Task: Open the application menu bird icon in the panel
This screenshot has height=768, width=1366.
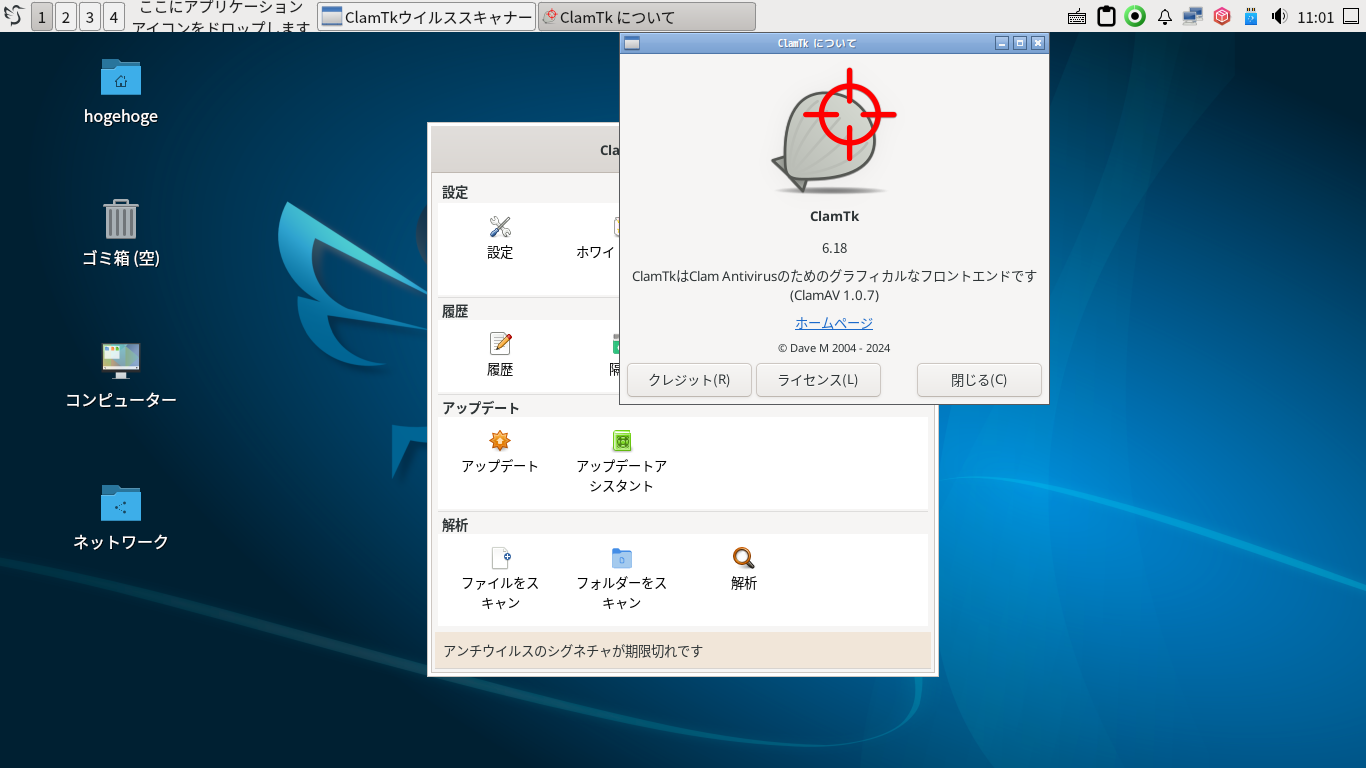Action: (x=14, y=16)
